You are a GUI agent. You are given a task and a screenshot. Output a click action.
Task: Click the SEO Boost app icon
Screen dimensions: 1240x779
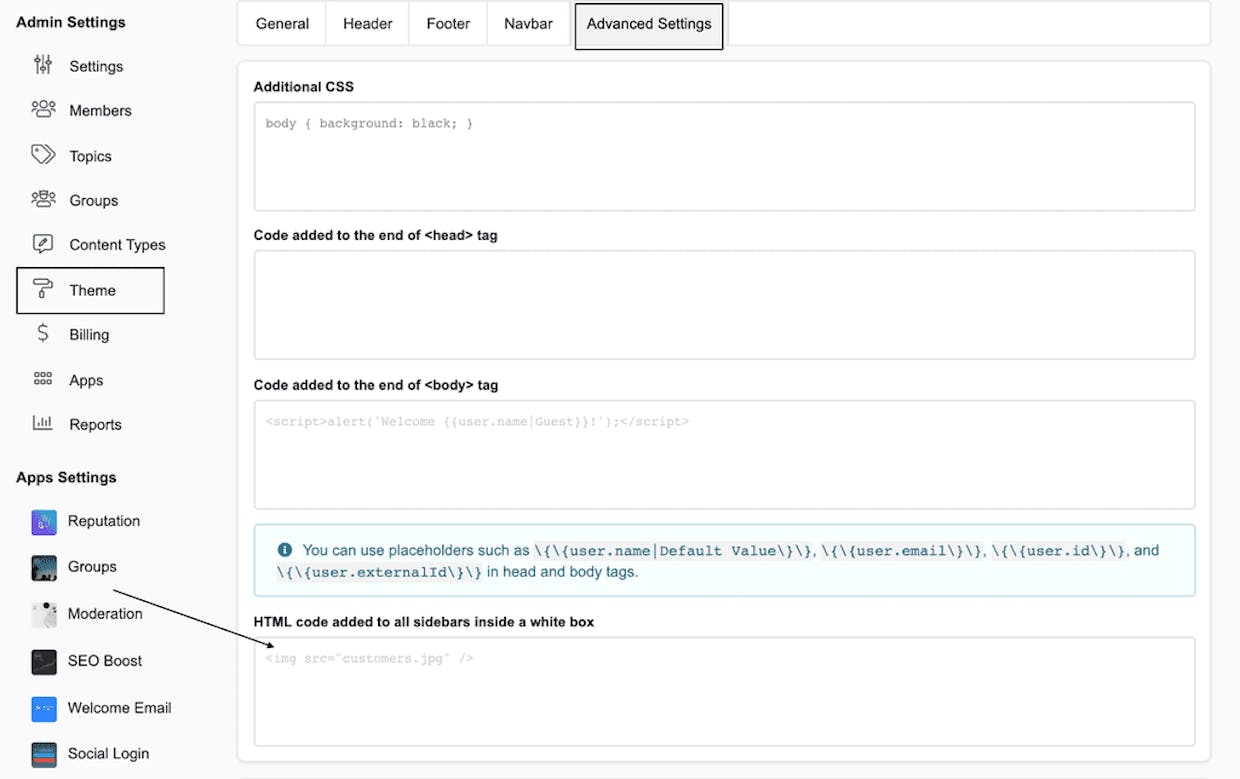point(44,661)
